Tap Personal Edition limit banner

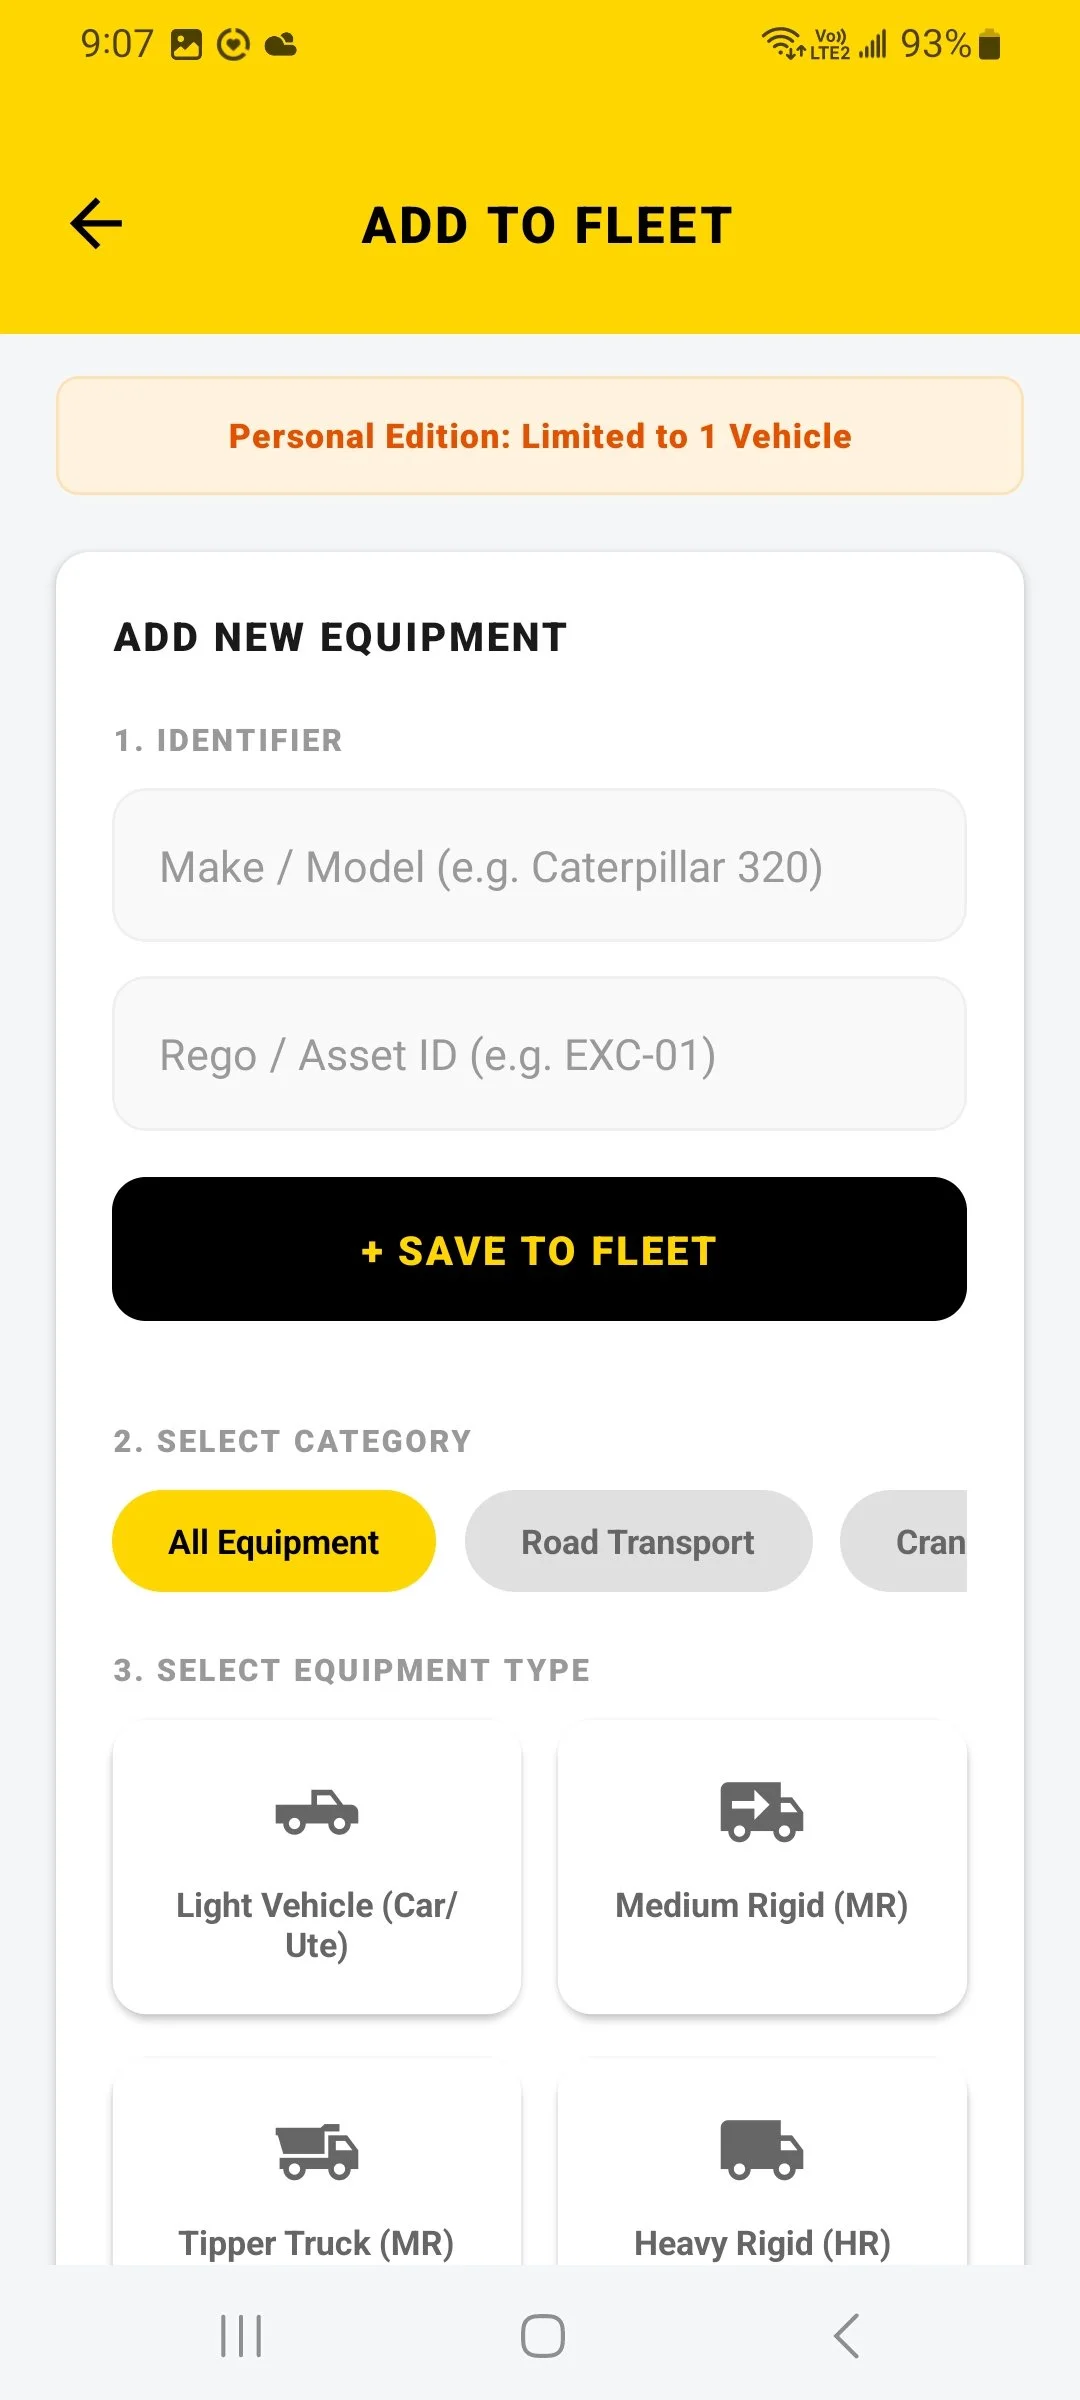coord(540,436)
